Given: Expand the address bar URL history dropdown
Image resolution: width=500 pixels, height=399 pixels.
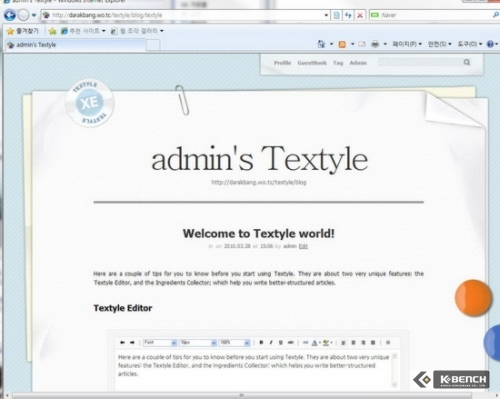Looking at the screenshot, I should 326,15.
